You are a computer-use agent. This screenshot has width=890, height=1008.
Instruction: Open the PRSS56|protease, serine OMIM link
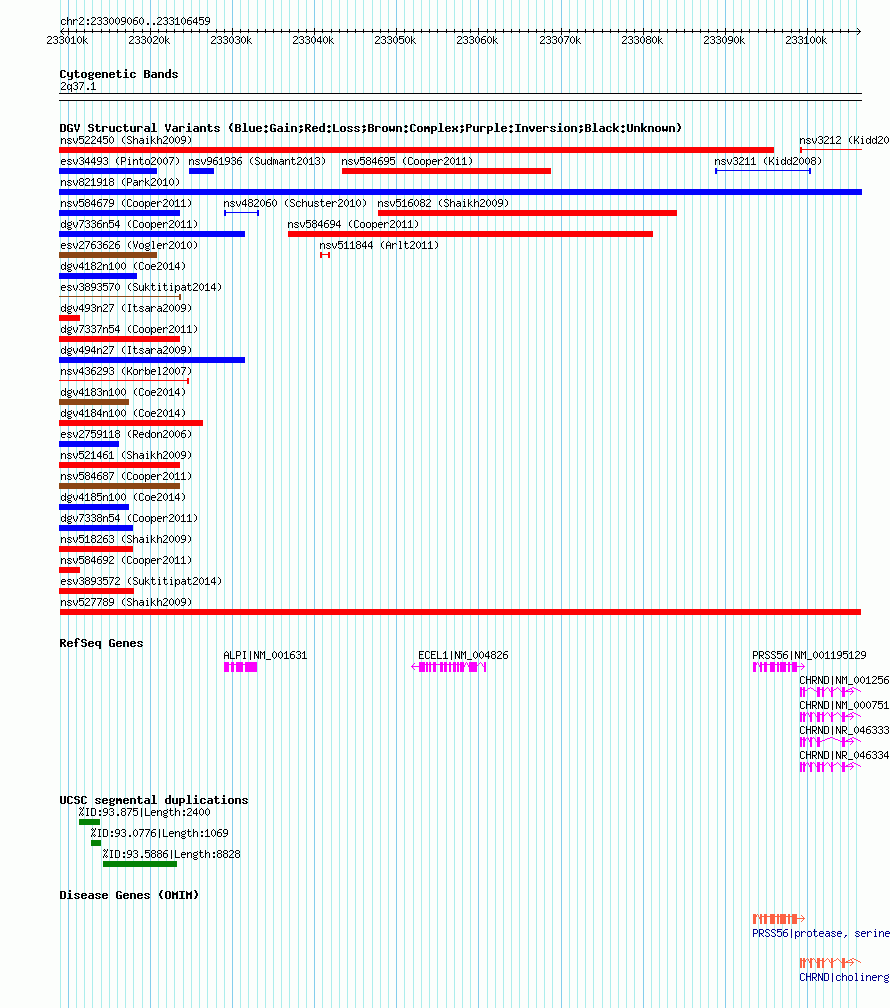[821, 933]
